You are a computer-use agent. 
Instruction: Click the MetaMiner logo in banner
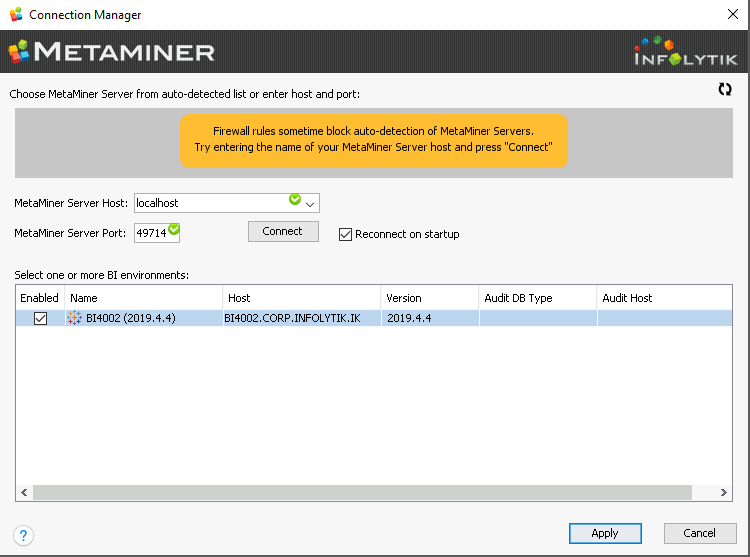coord(112,52)
